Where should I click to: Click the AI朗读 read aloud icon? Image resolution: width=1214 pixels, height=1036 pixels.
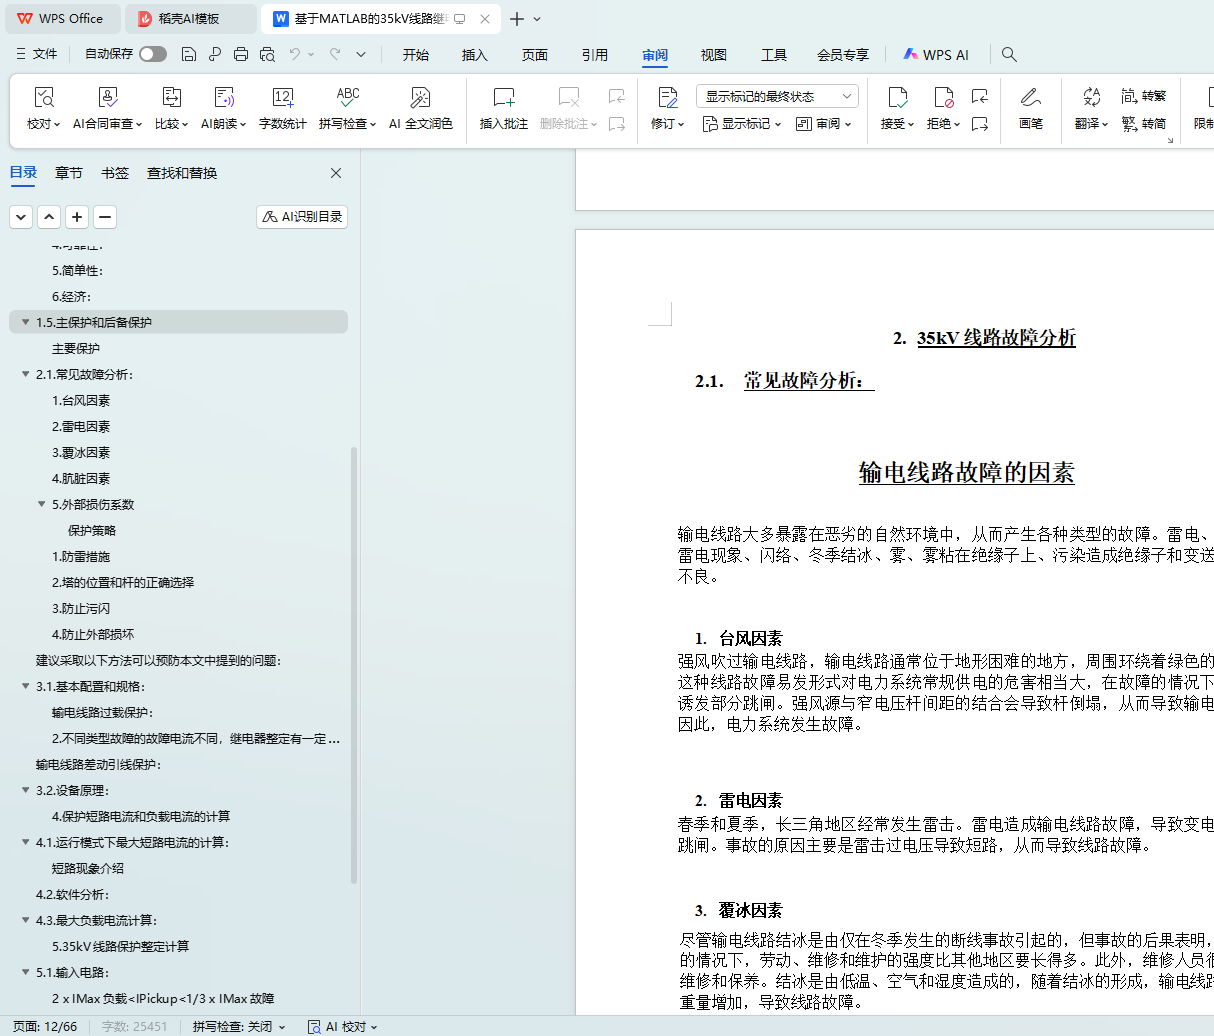(x=224, y=98)
